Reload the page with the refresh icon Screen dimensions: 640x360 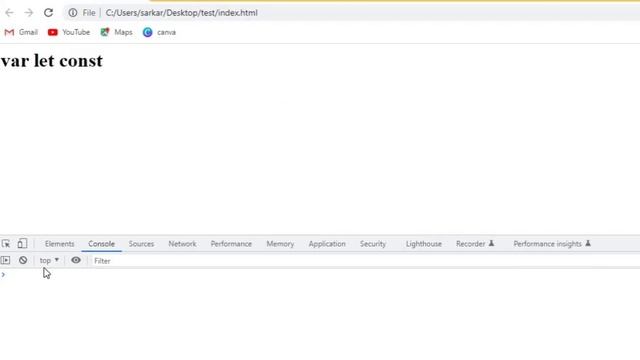coord(48,13)
